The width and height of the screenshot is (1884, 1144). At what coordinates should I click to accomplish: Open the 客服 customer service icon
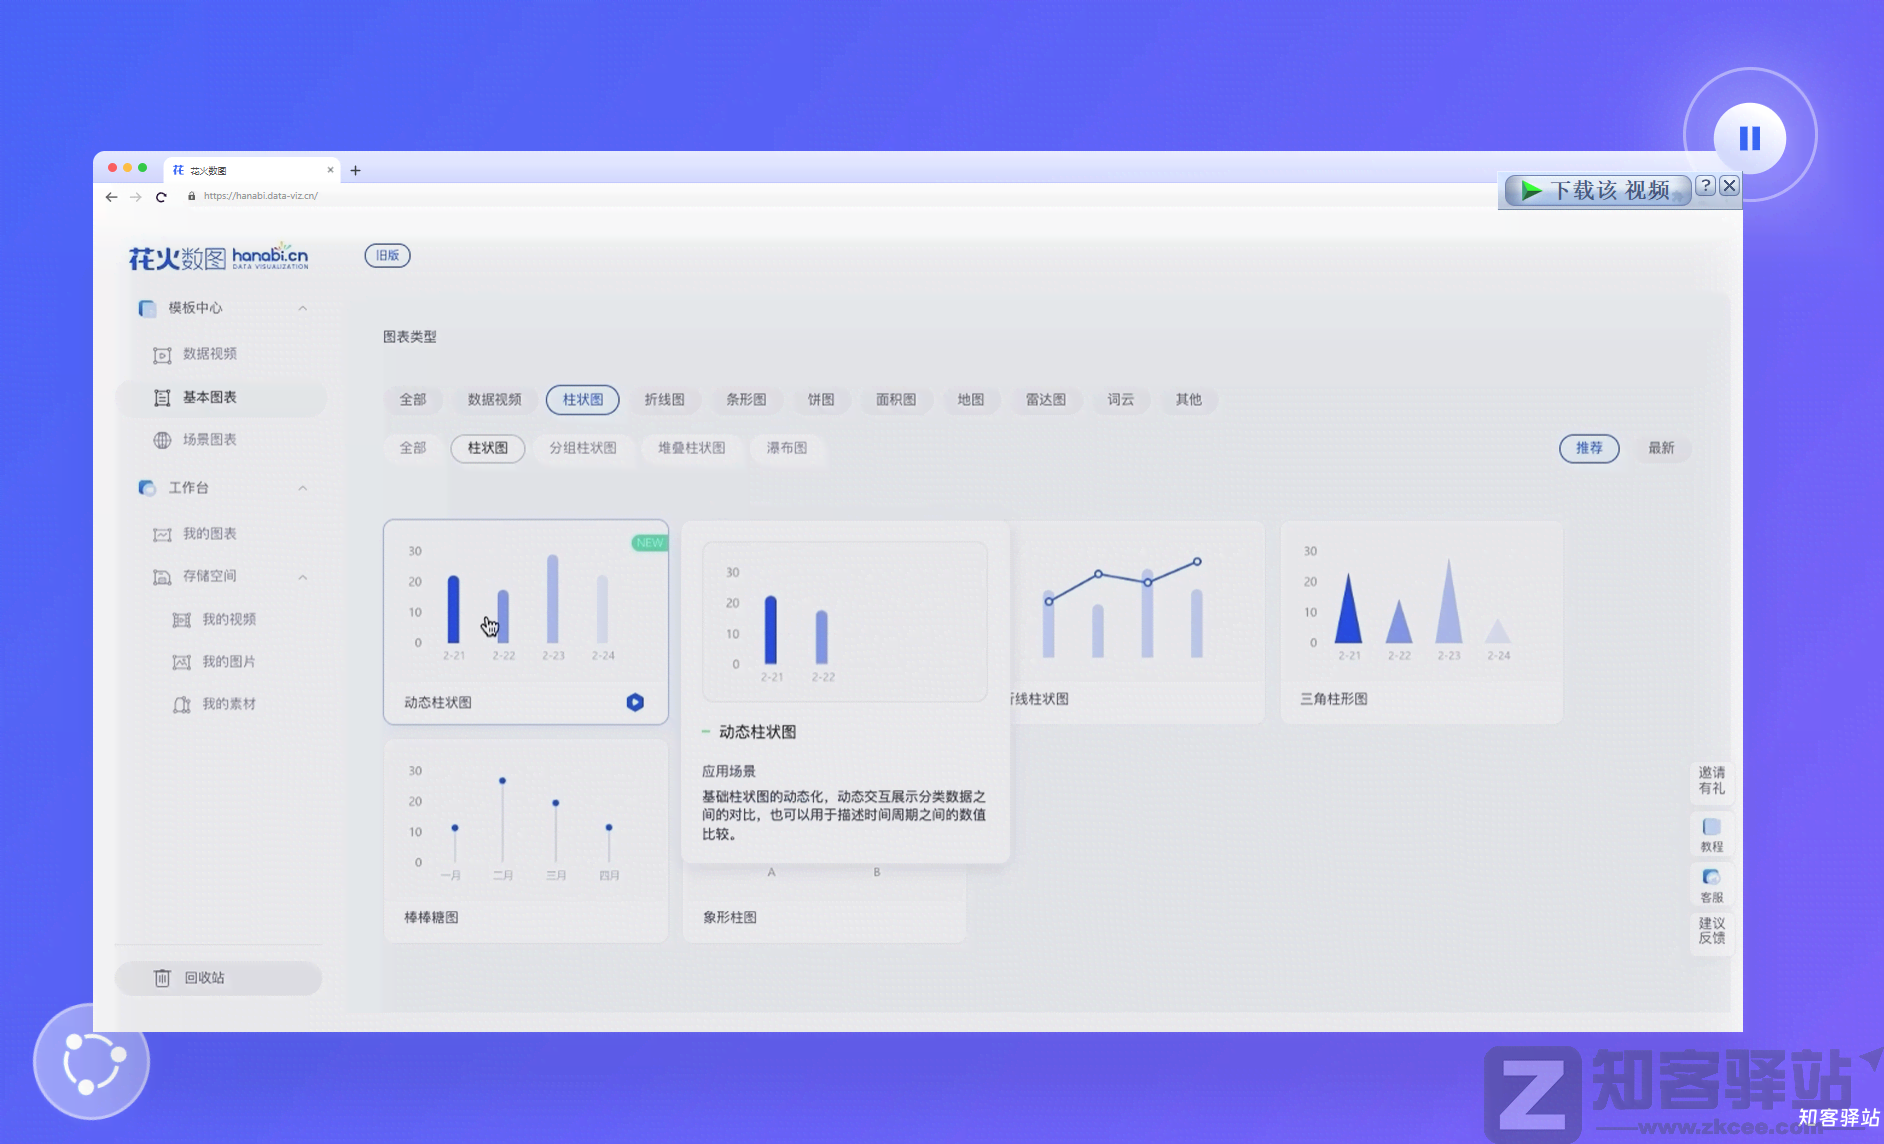point(1711,884)
